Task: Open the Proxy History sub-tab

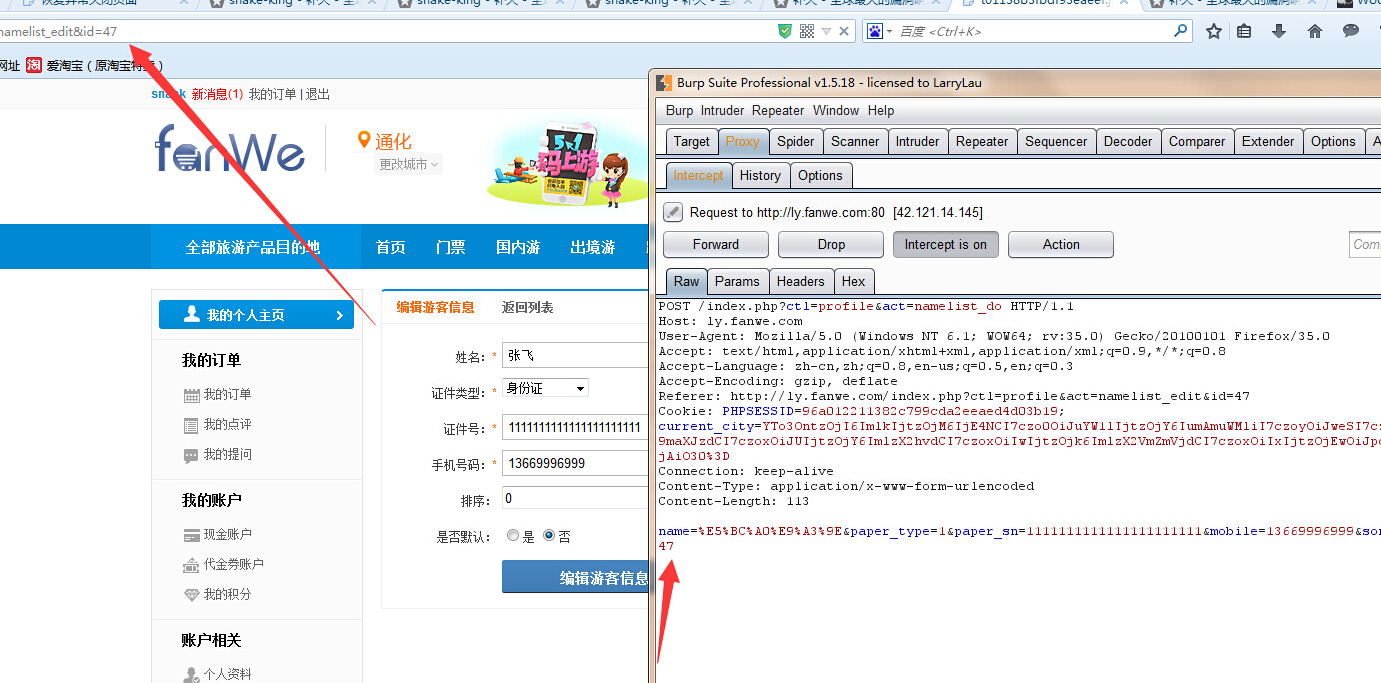Action: [760, 176]
